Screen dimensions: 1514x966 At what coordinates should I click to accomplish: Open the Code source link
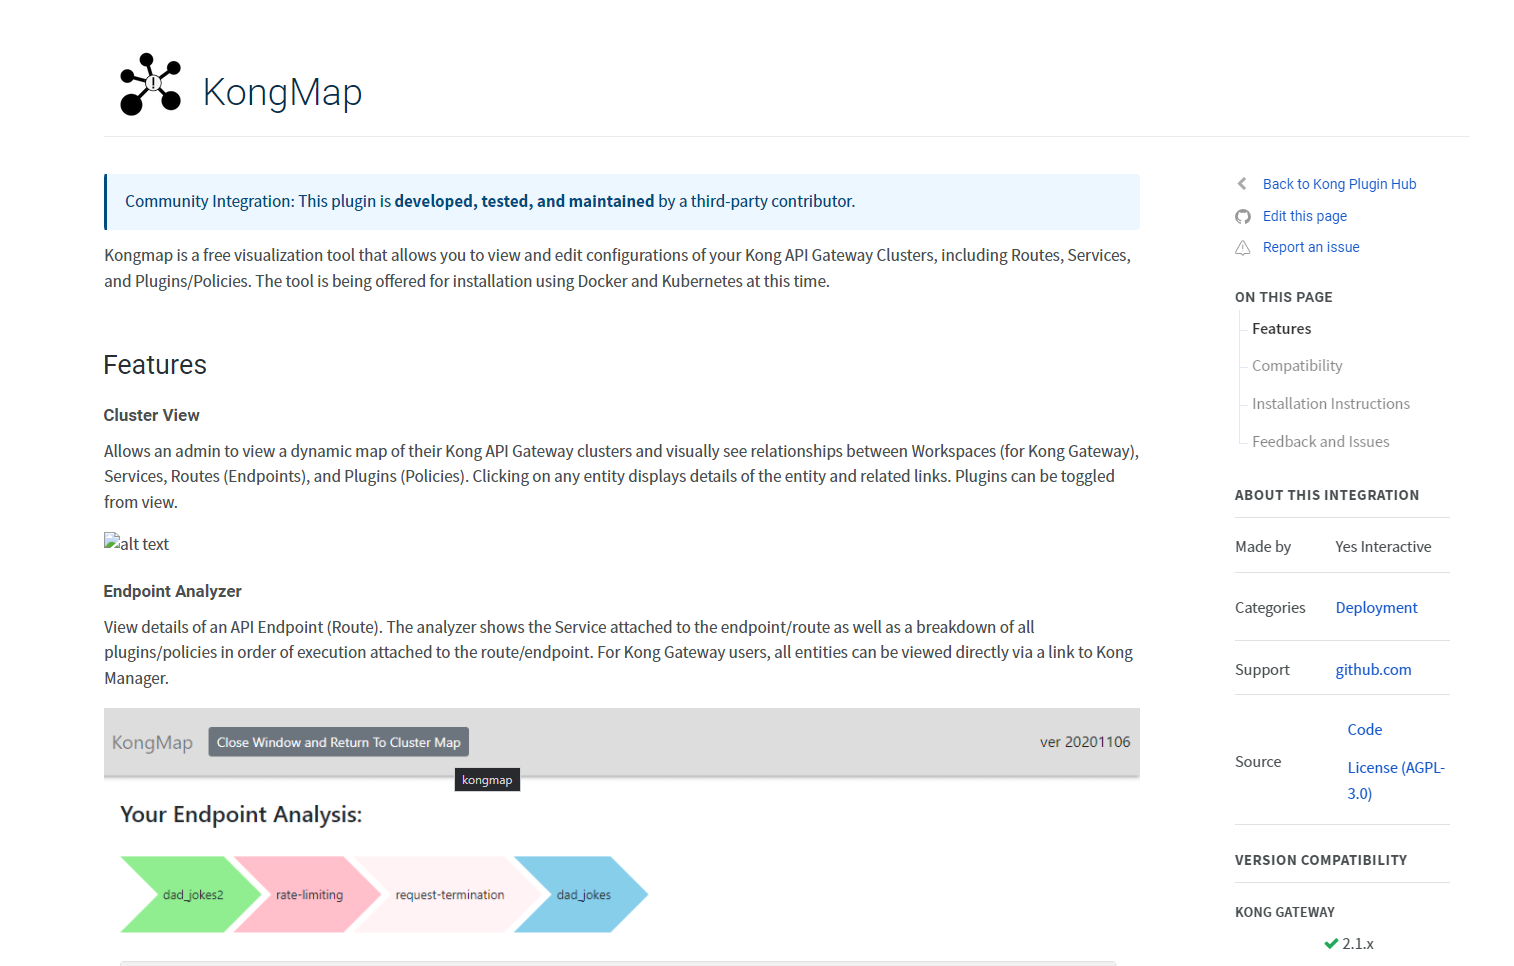pos(1364,729)
